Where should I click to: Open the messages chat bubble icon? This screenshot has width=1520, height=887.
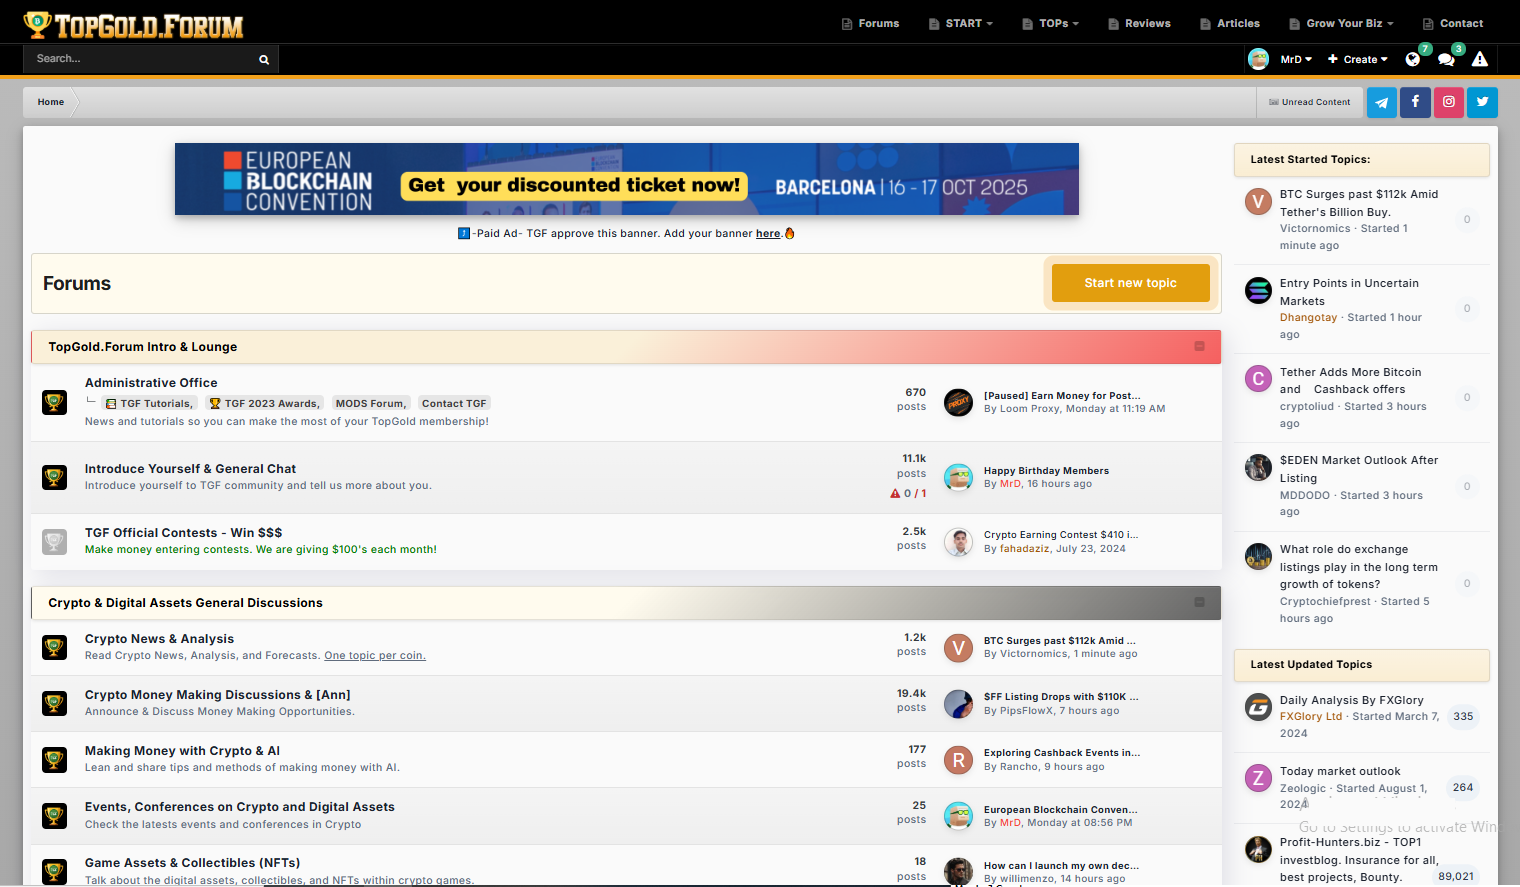coord(1446,59)
